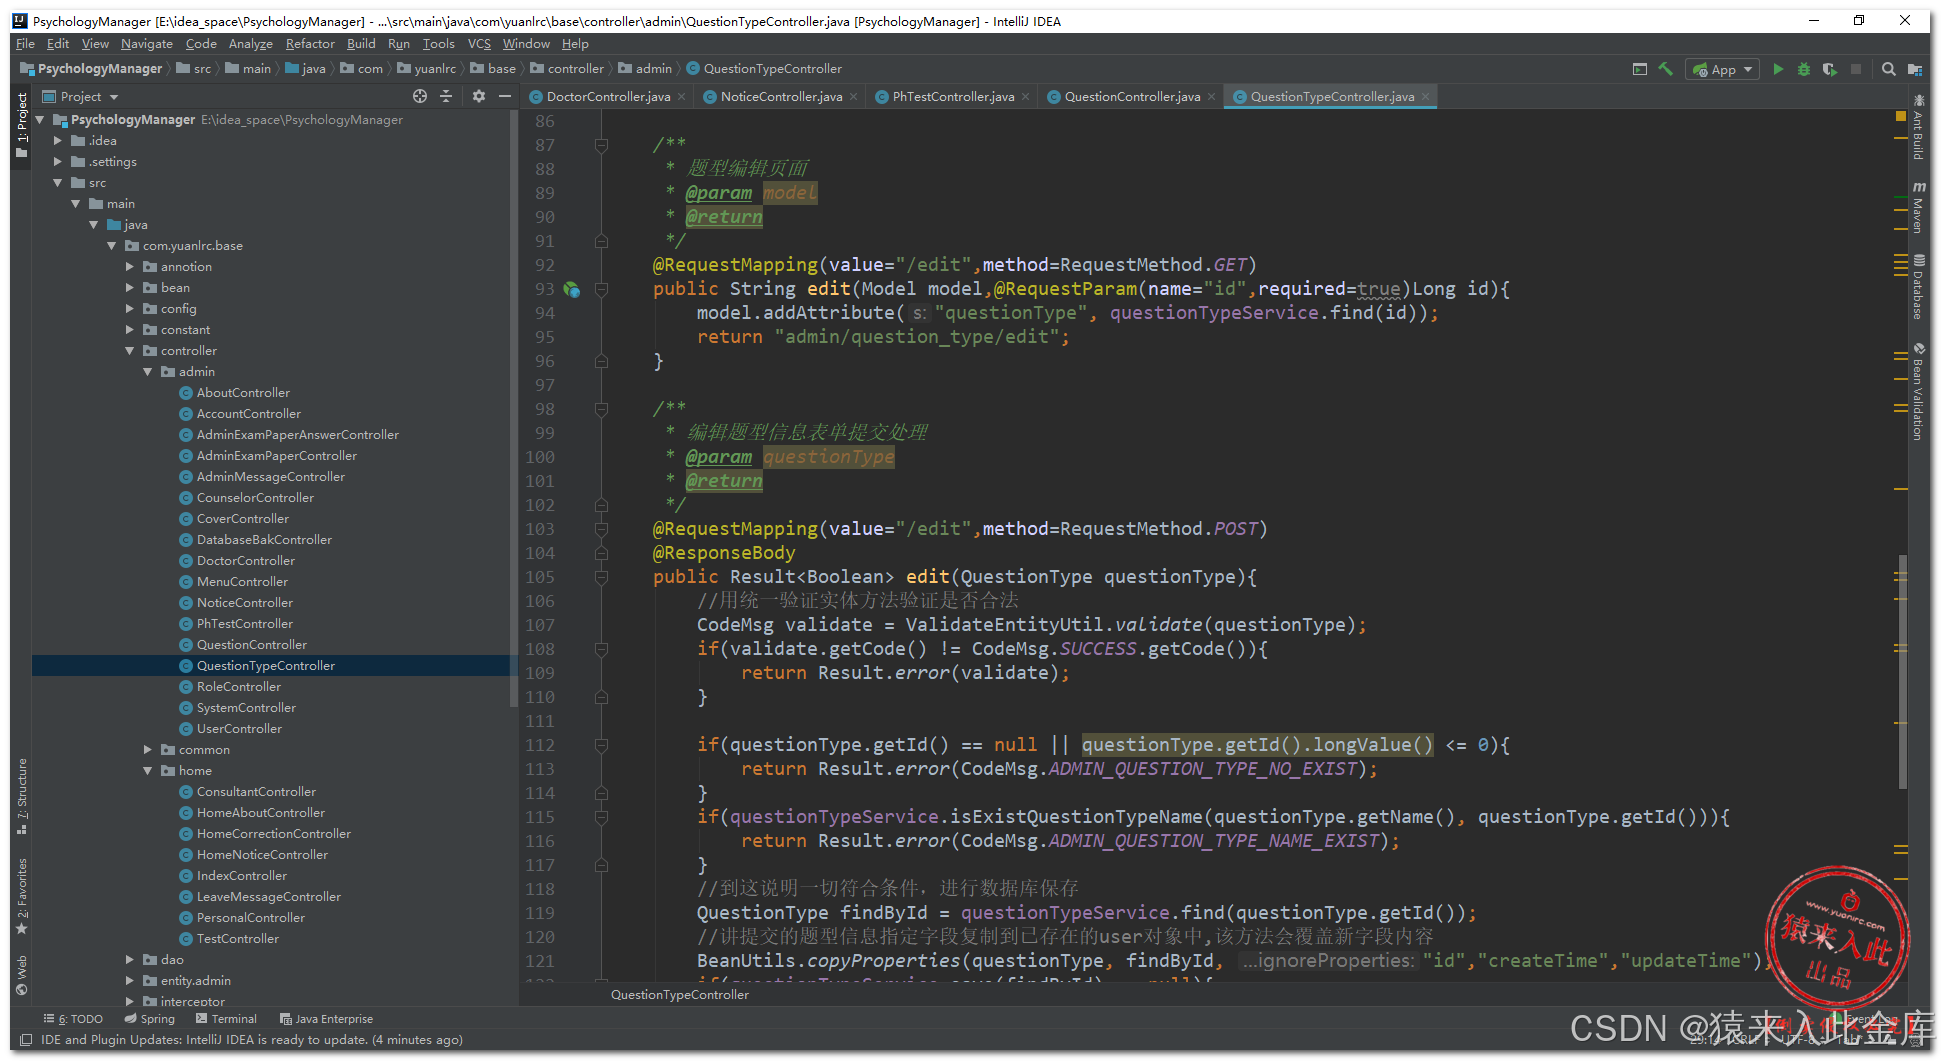1941x1061 pixels.
Task: Expand the .settings folder
Action: point(58,162)
